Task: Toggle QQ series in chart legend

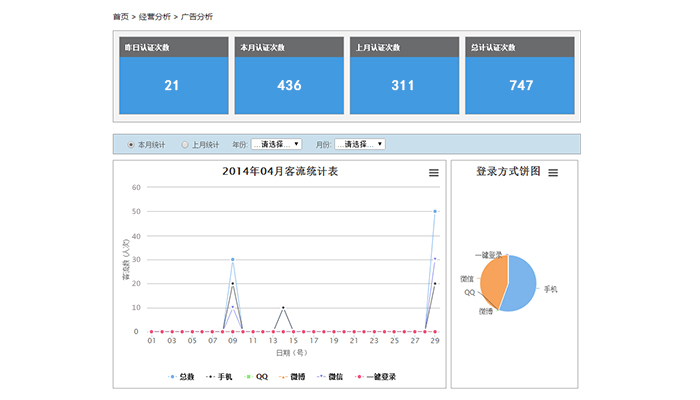Action: pyautogui.click(x=256, y=377)
